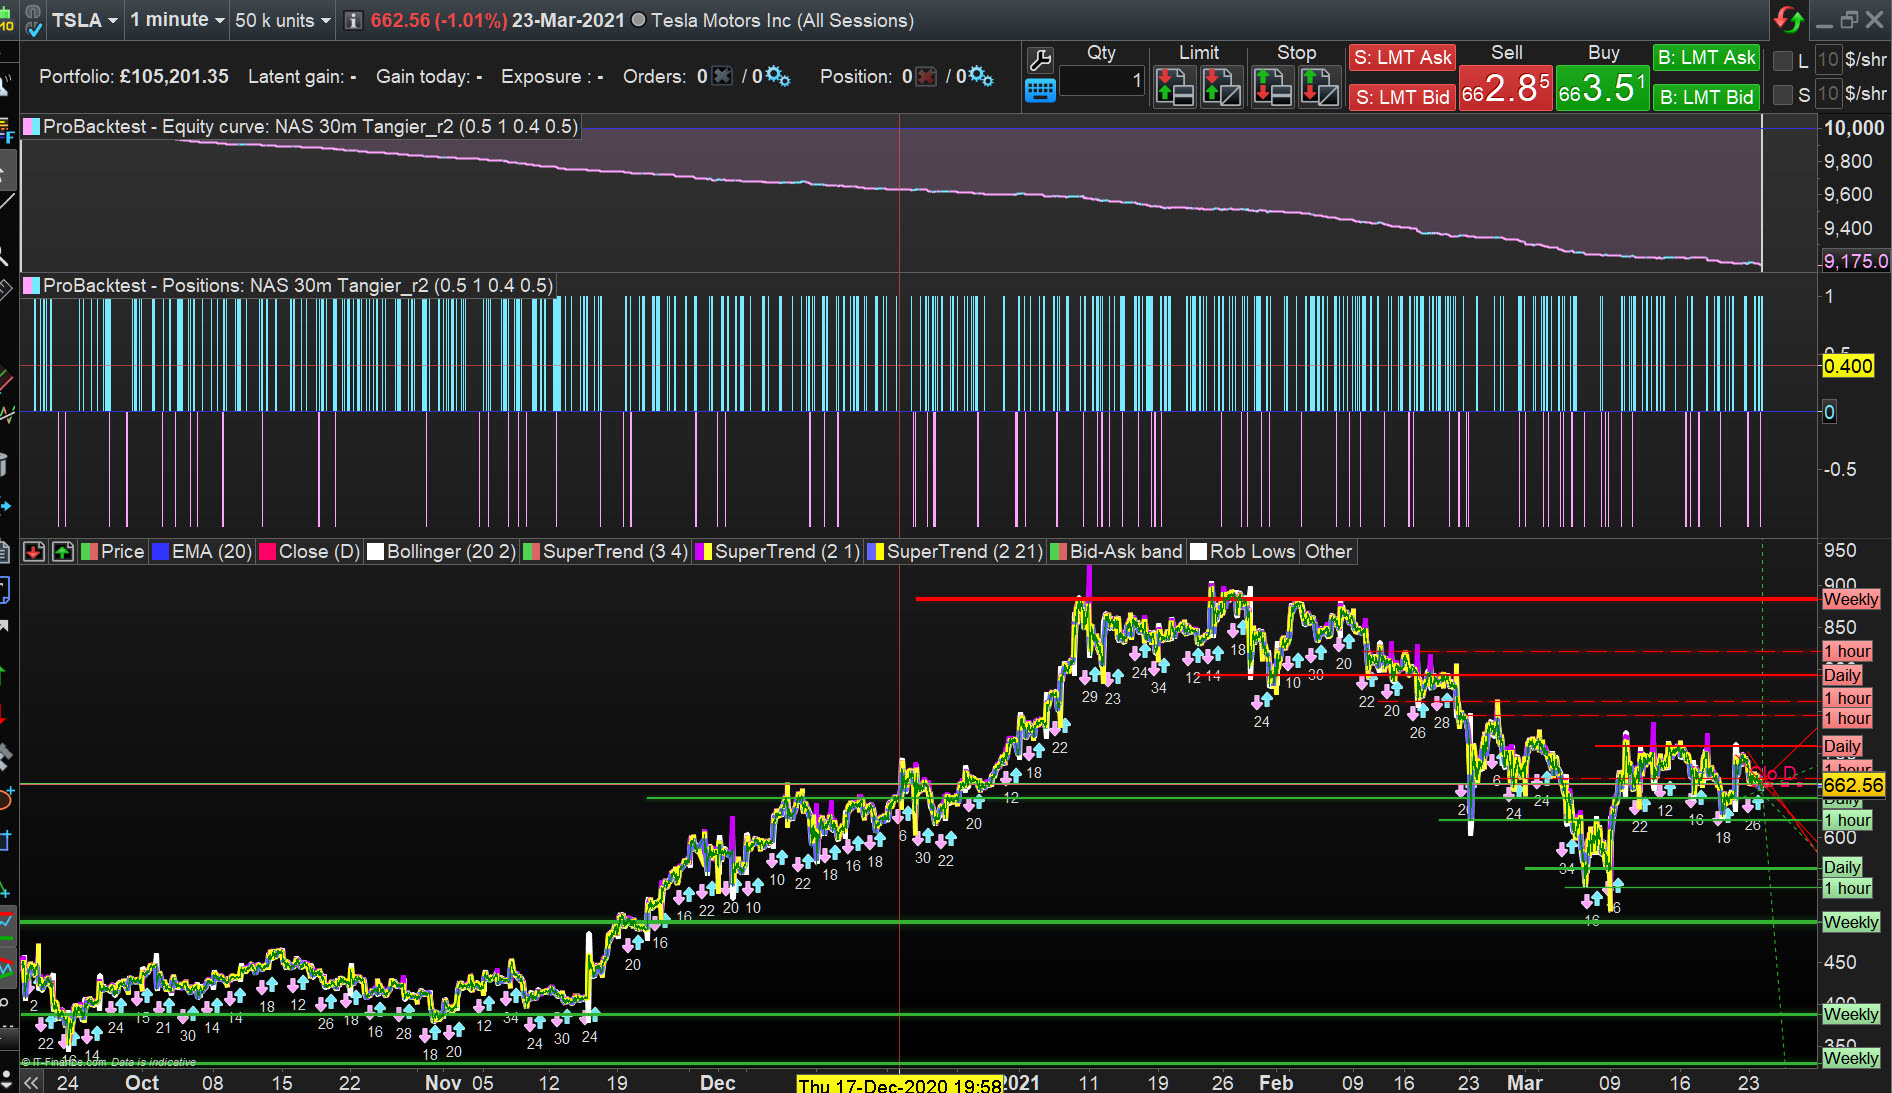Click the blue keyboard shortcuts icon
Image resolution: width=1892 pixels, height=1093 pixels.
point(1040,92)
